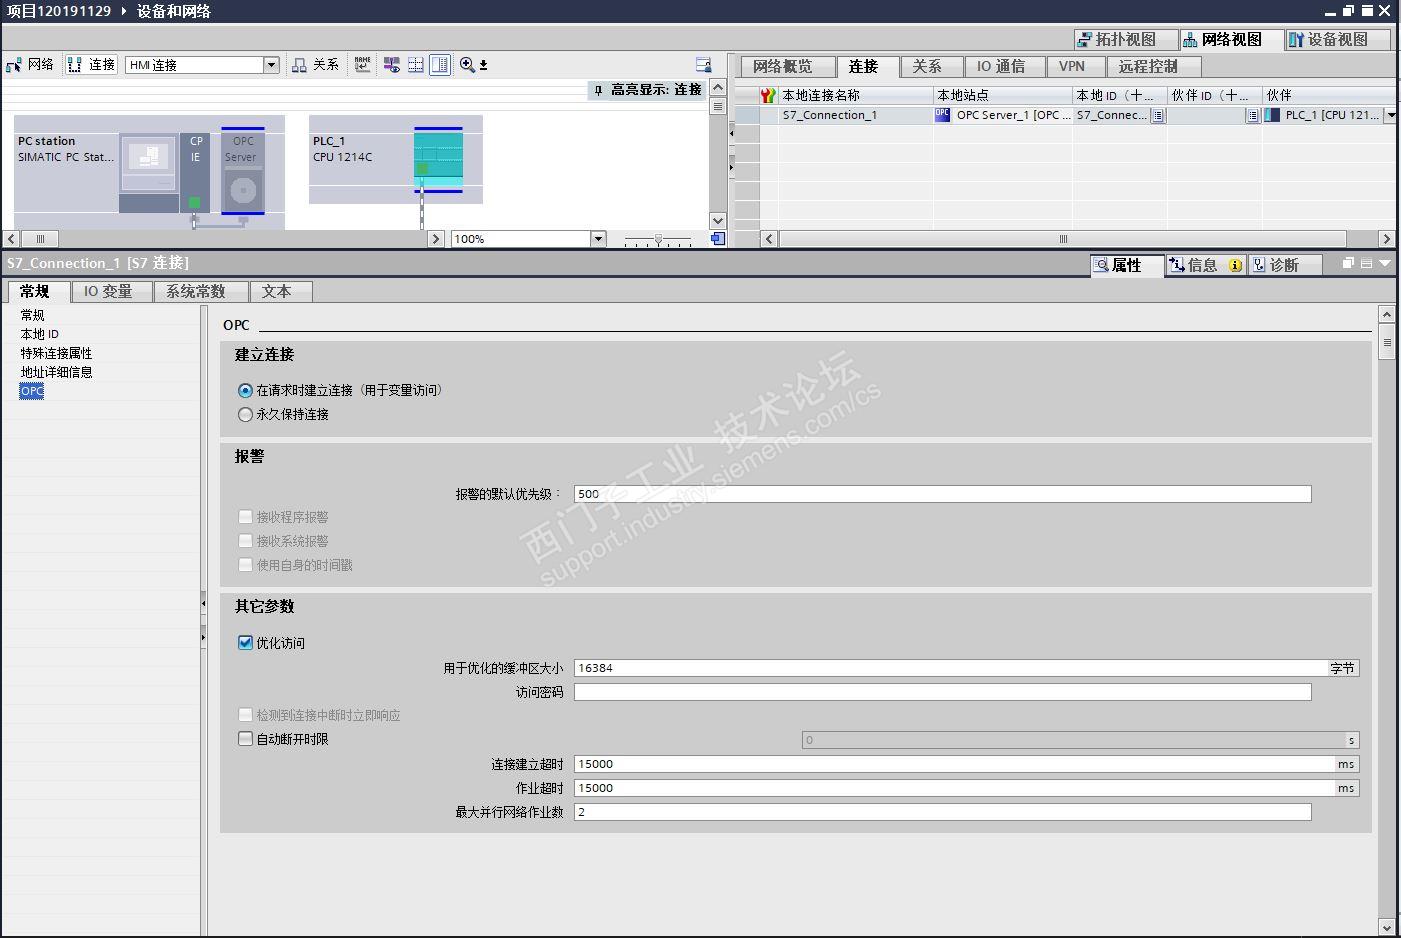Click the pin icon beside 高亮显示: 连接
Screen dimensions: 1401x938
pos(598,90)
